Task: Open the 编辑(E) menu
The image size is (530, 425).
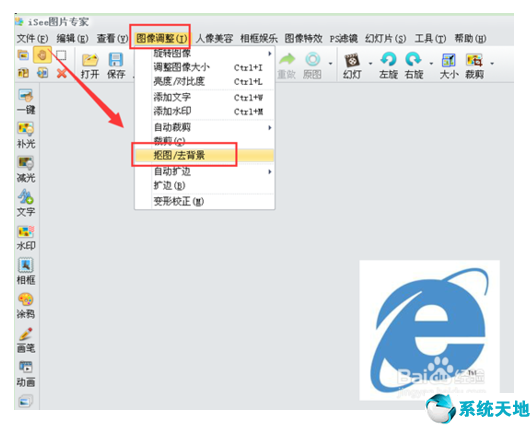Action: click(x=72, y=39)
